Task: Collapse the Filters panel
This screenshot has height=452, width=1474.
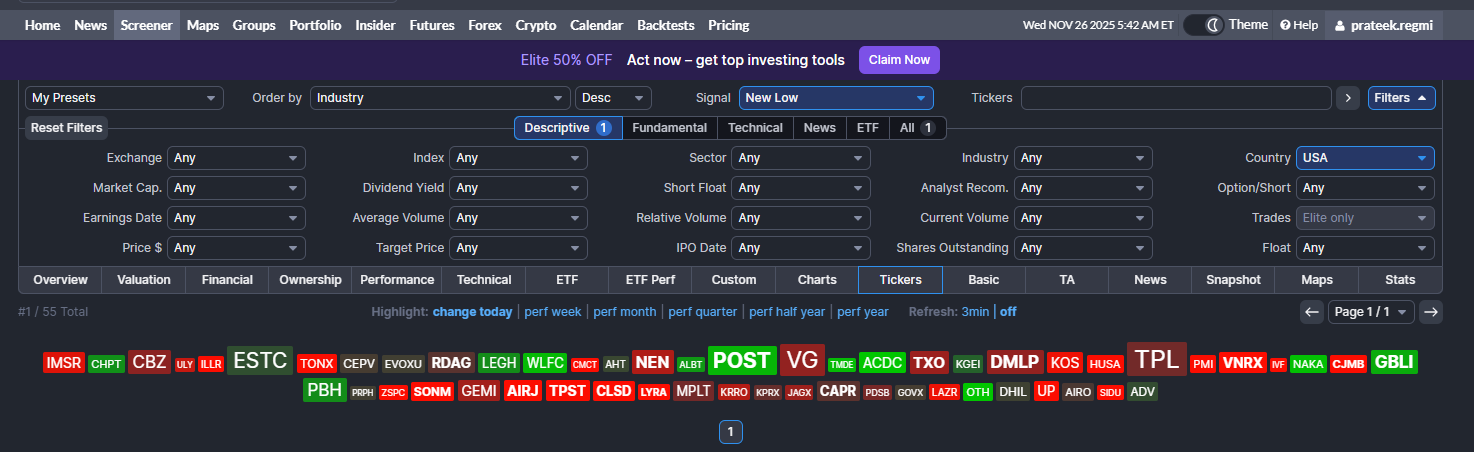Action: point(1401,98)
